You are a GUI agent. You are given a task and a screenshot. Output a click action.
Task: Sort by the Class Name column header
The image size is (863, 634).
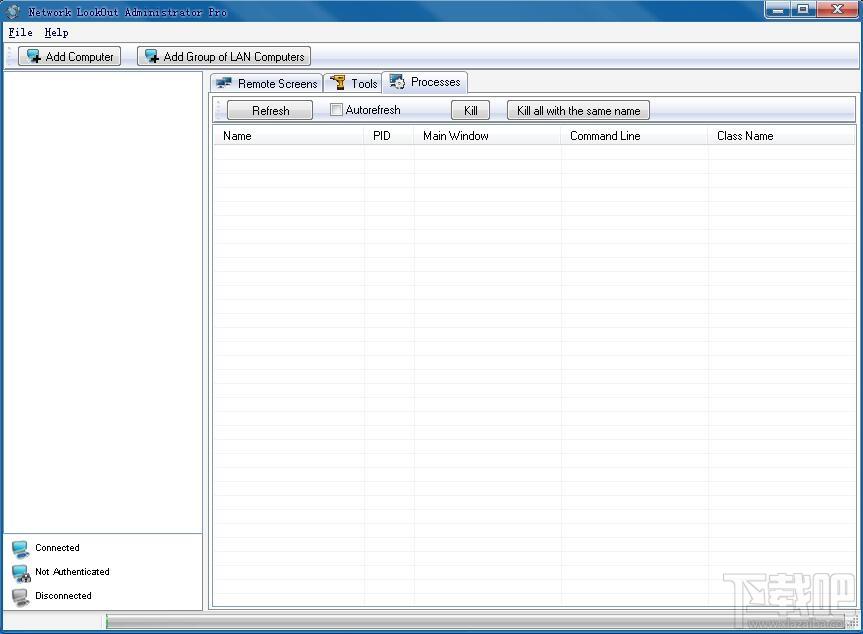[782, 135]
